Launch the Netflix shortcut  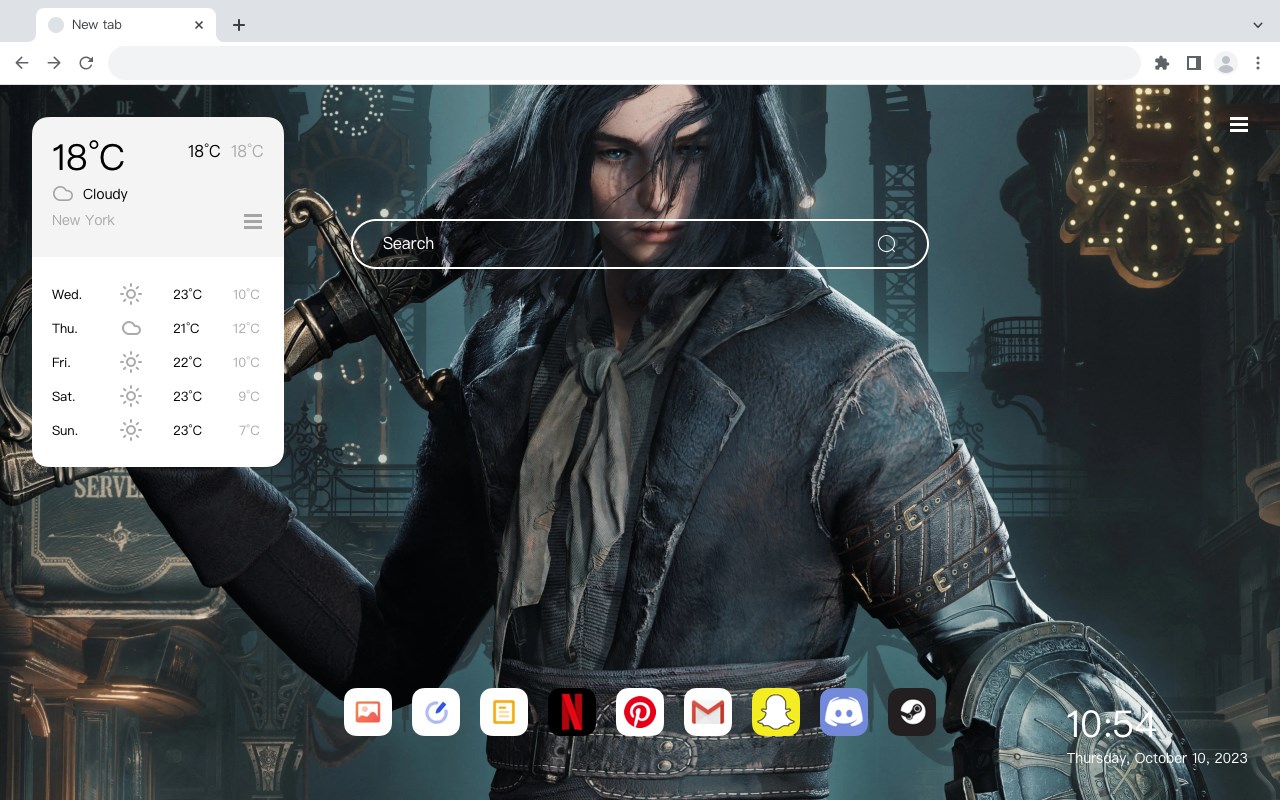coord(572,712)
